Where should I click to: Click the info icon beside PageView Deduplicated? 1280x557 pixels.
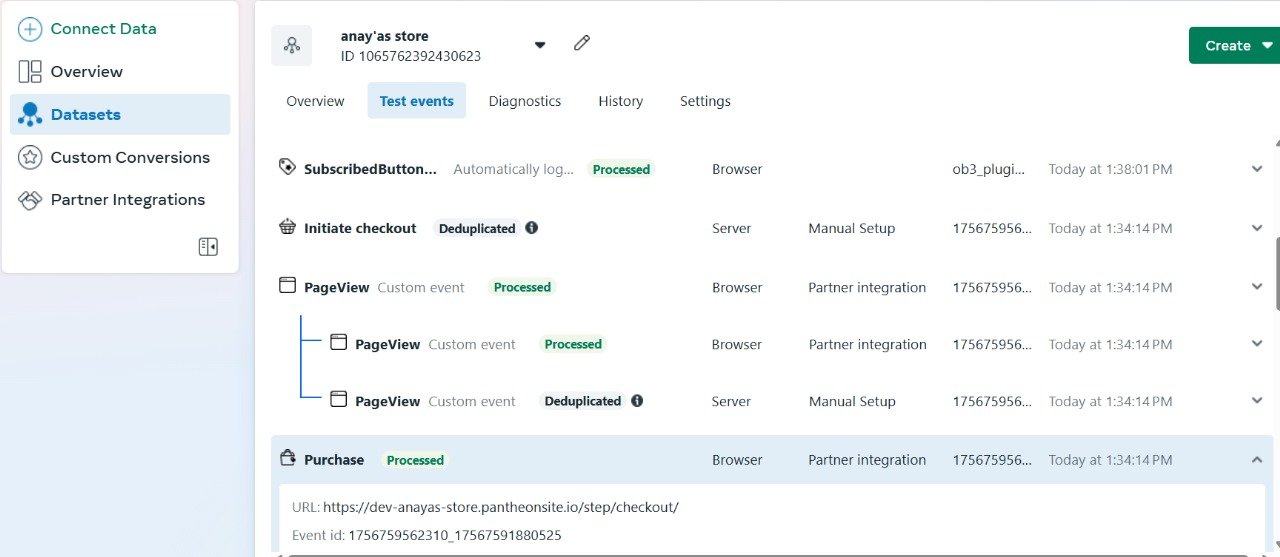point(637,401)
